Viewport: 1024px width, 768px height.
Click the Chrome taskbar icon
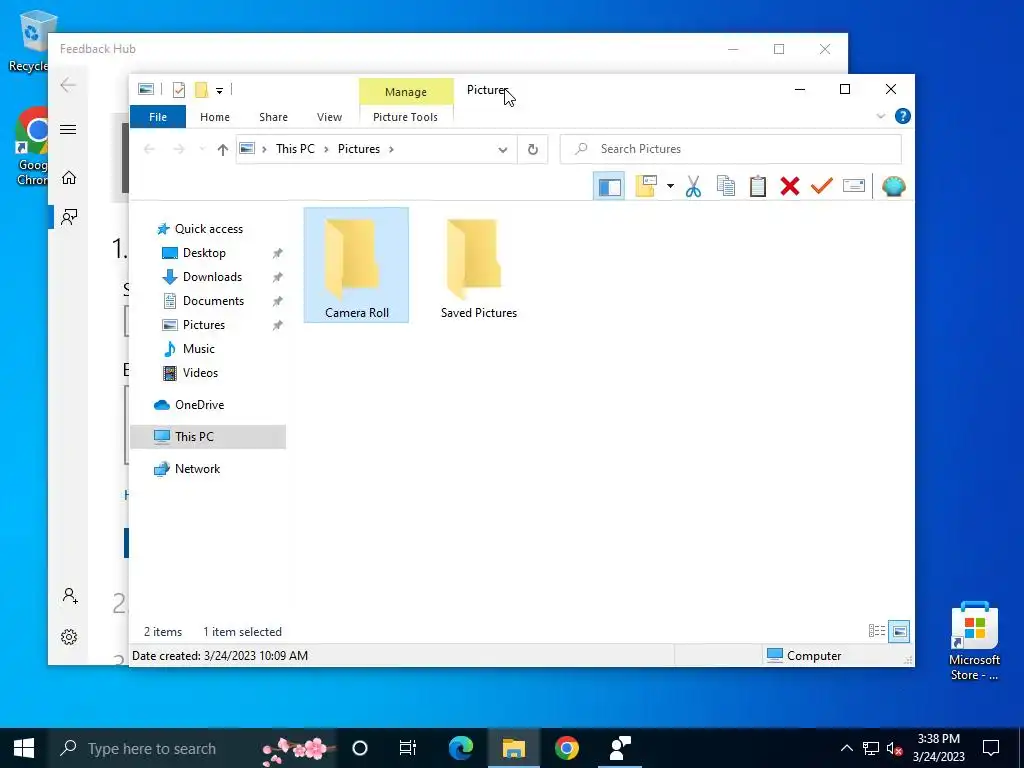567,748
